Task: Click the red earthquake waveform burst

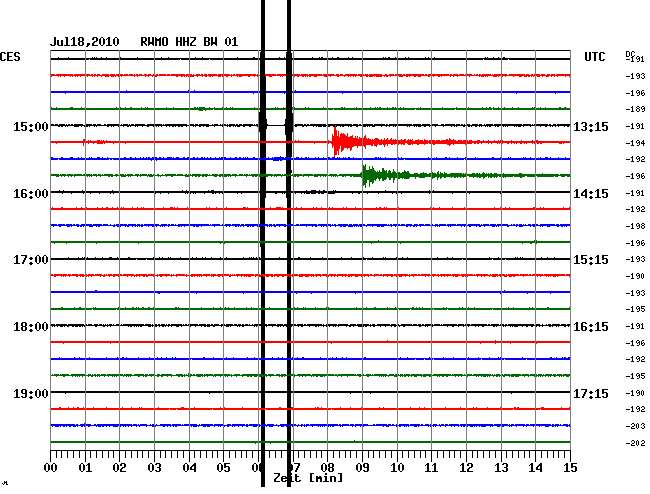Action: [x=346, y=142]
